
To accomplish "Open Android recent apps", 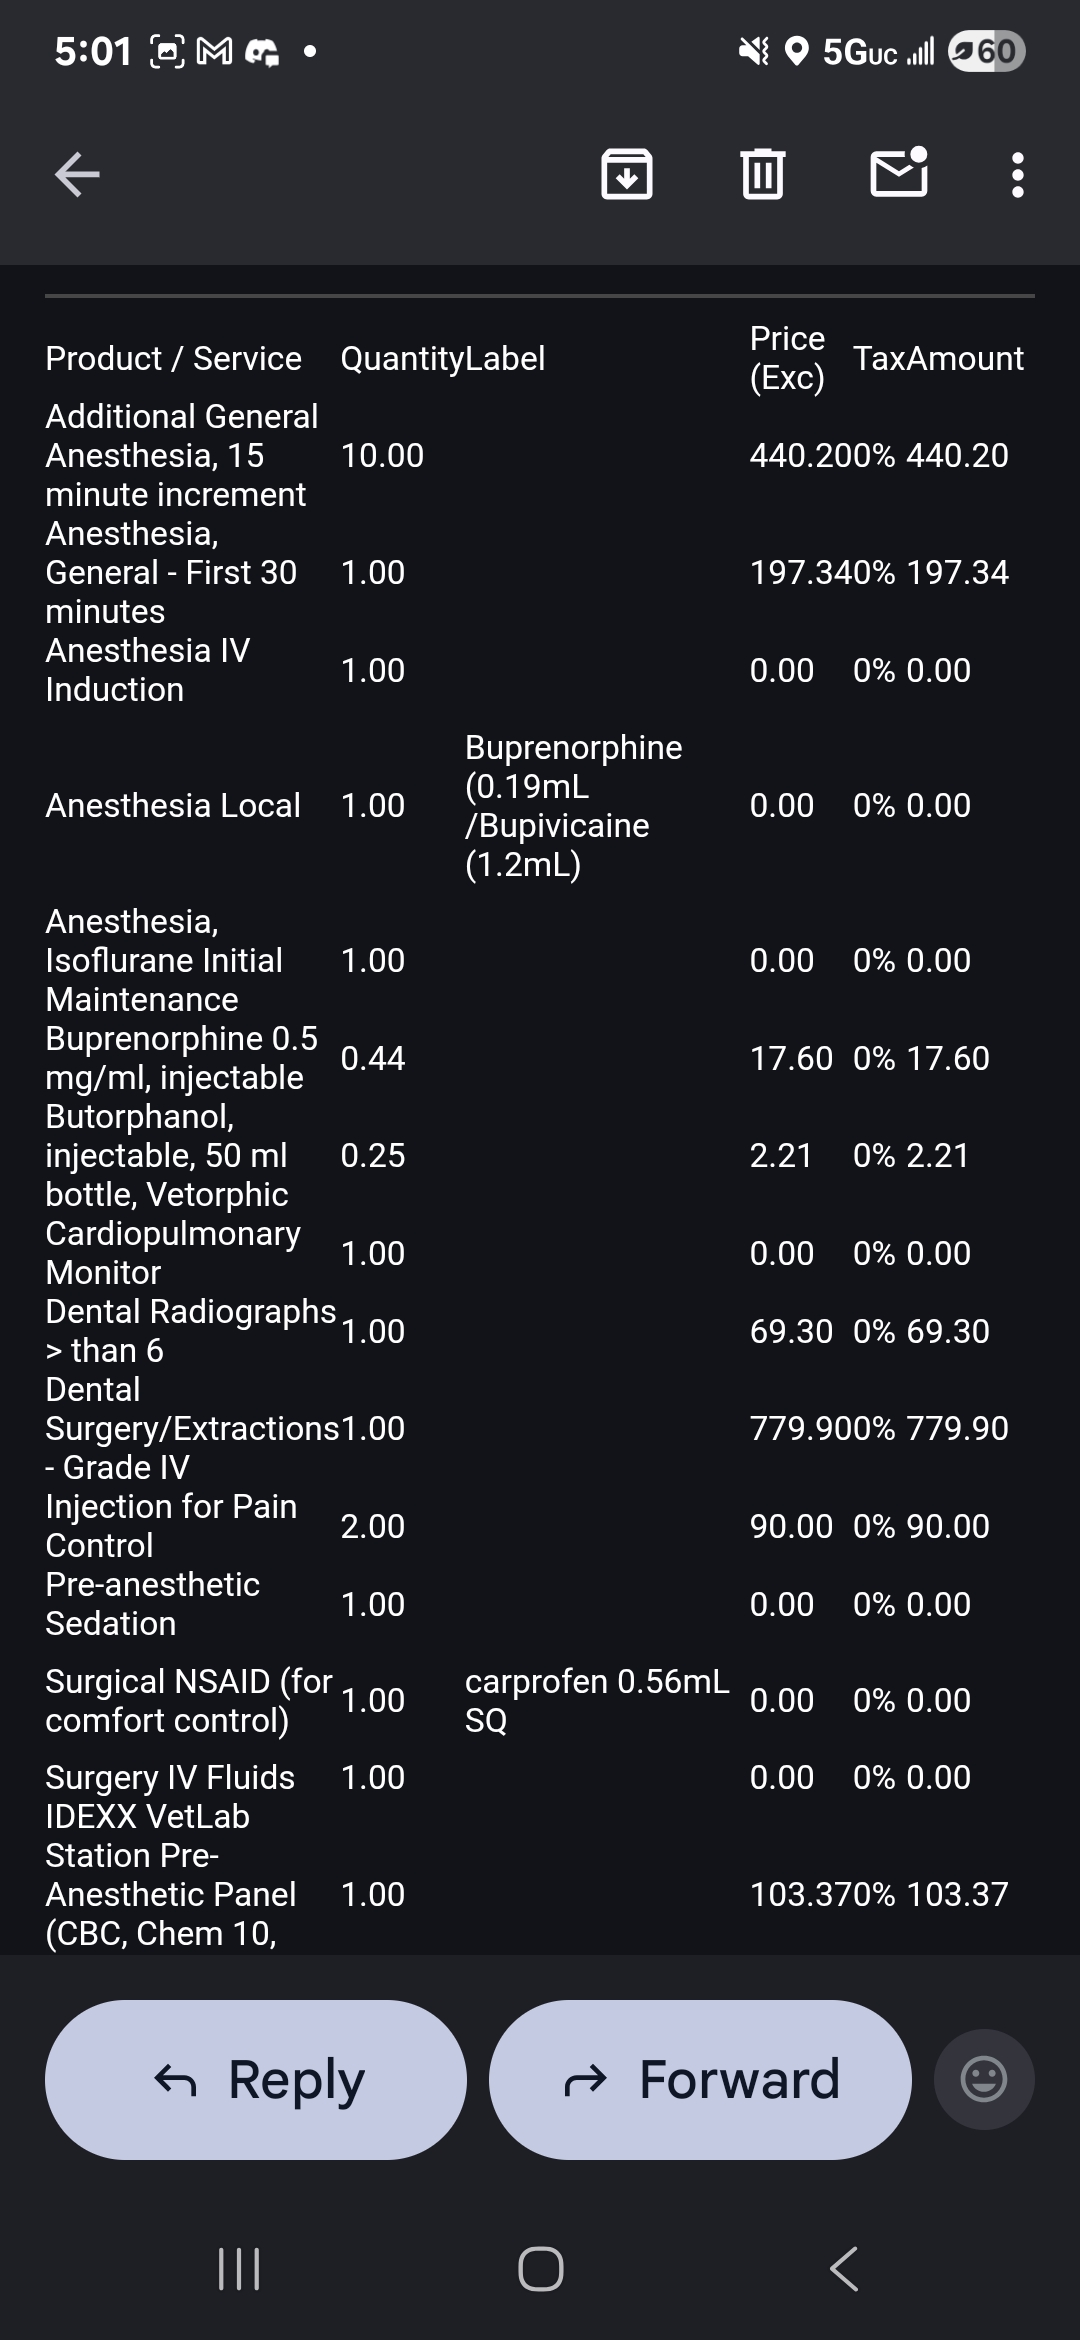I will click(x=239, y=2268).
